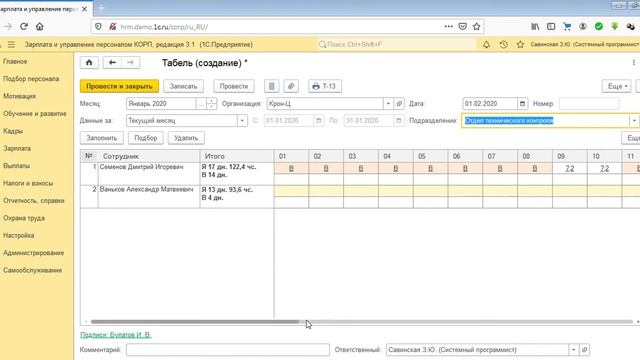Open Налоги и взносы section

(x=28, y=183)
